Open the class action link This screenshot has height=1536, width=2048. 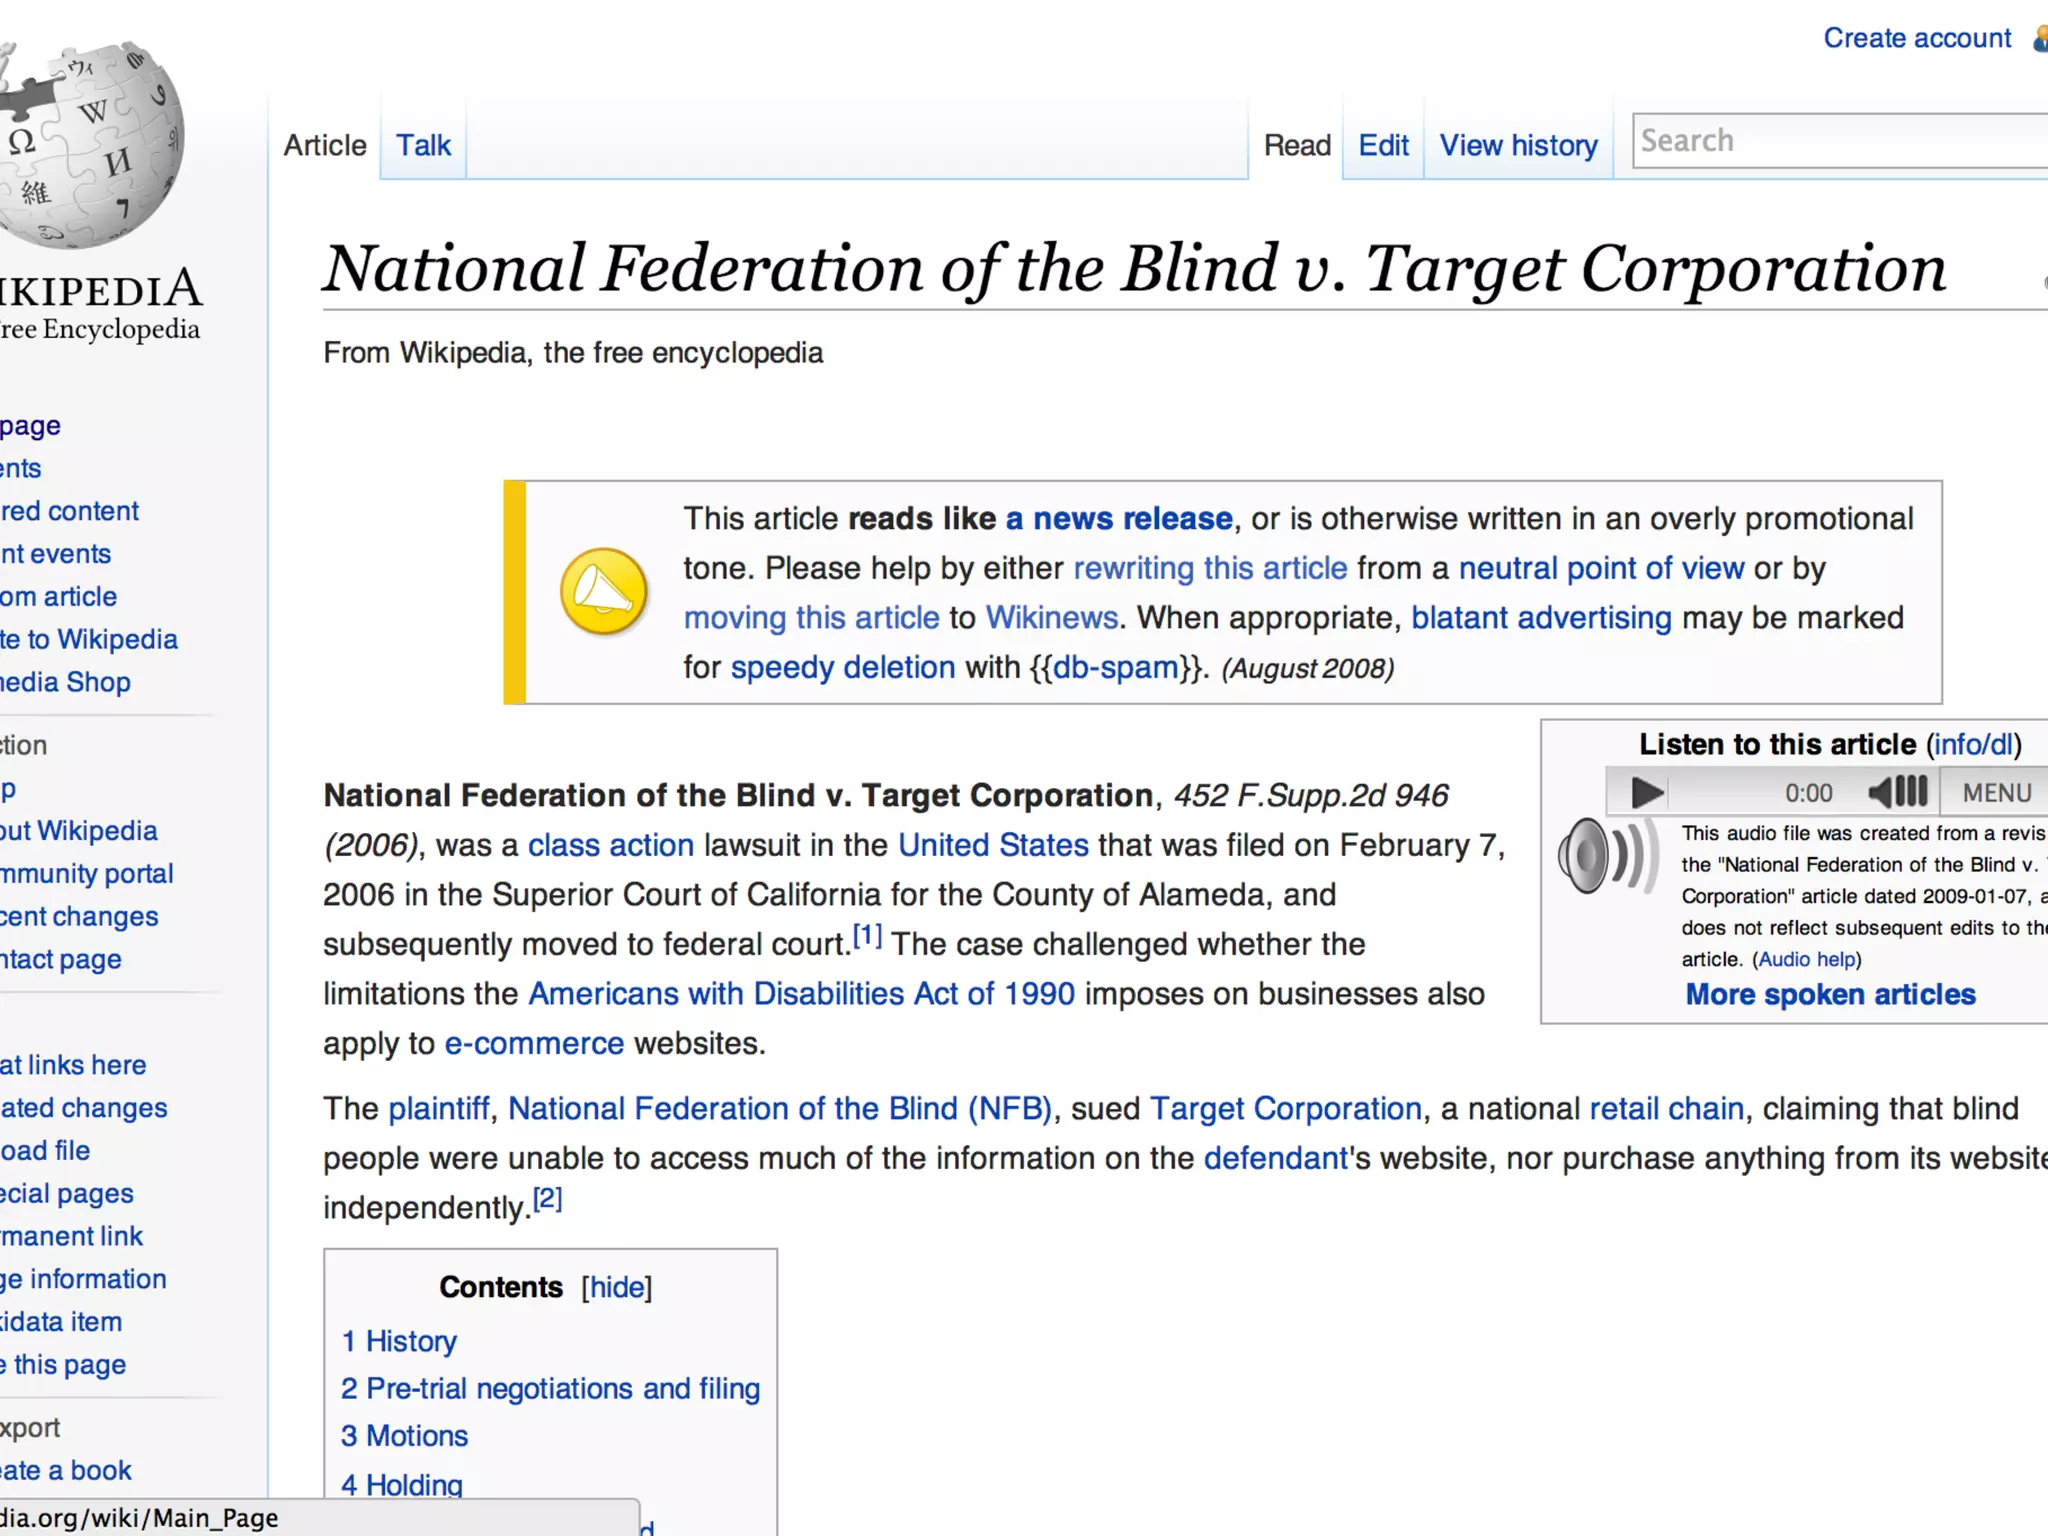610,845
